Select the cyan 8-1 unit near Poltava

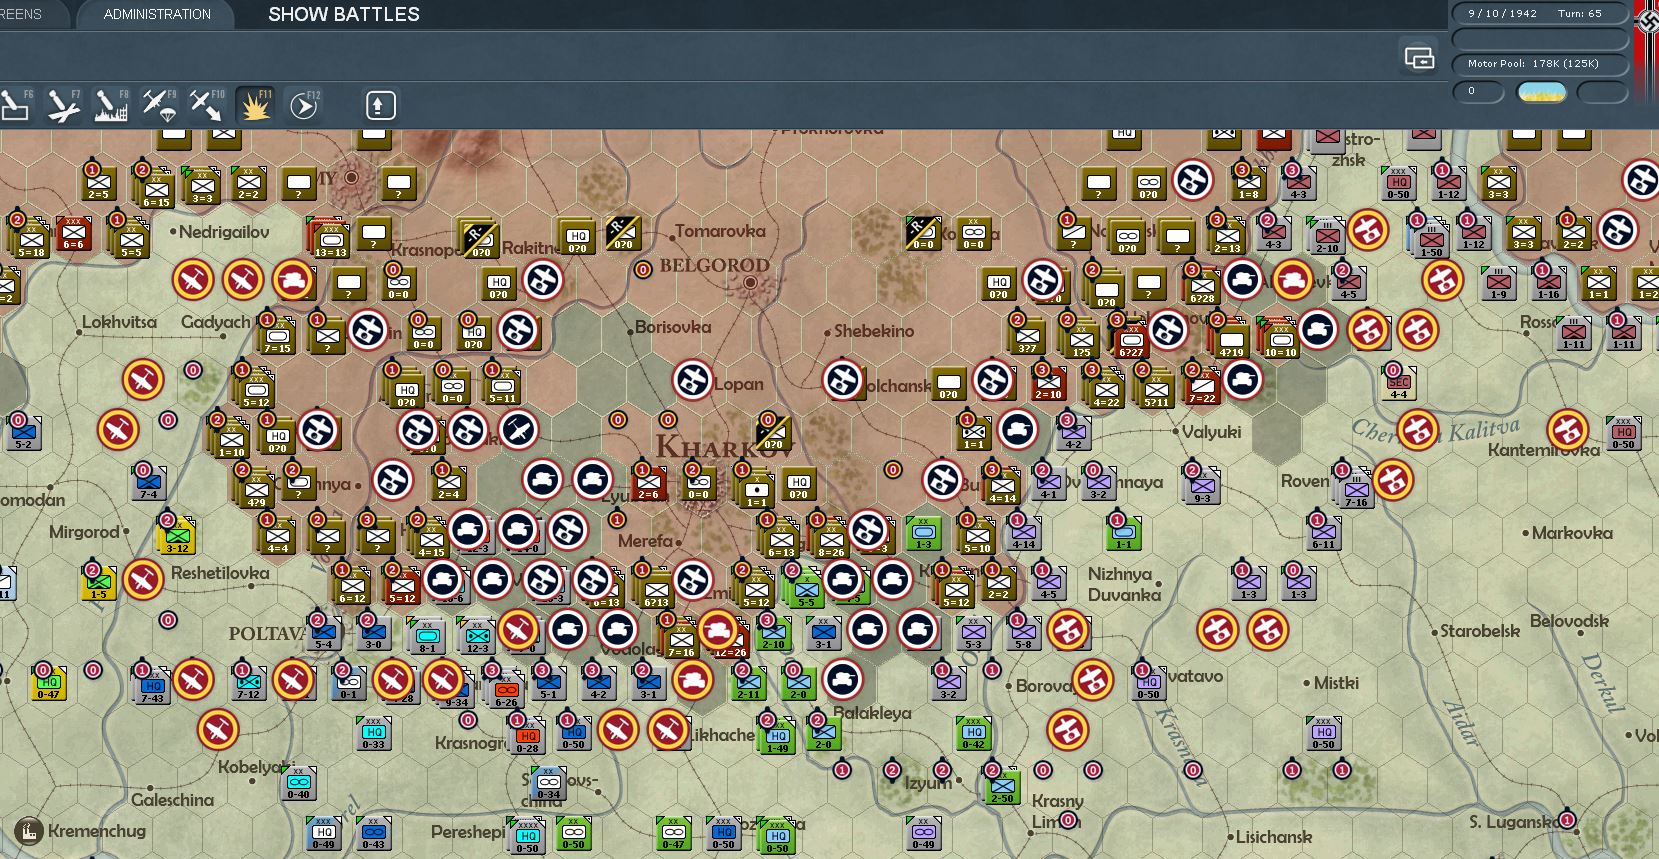[x=427, y=636]
